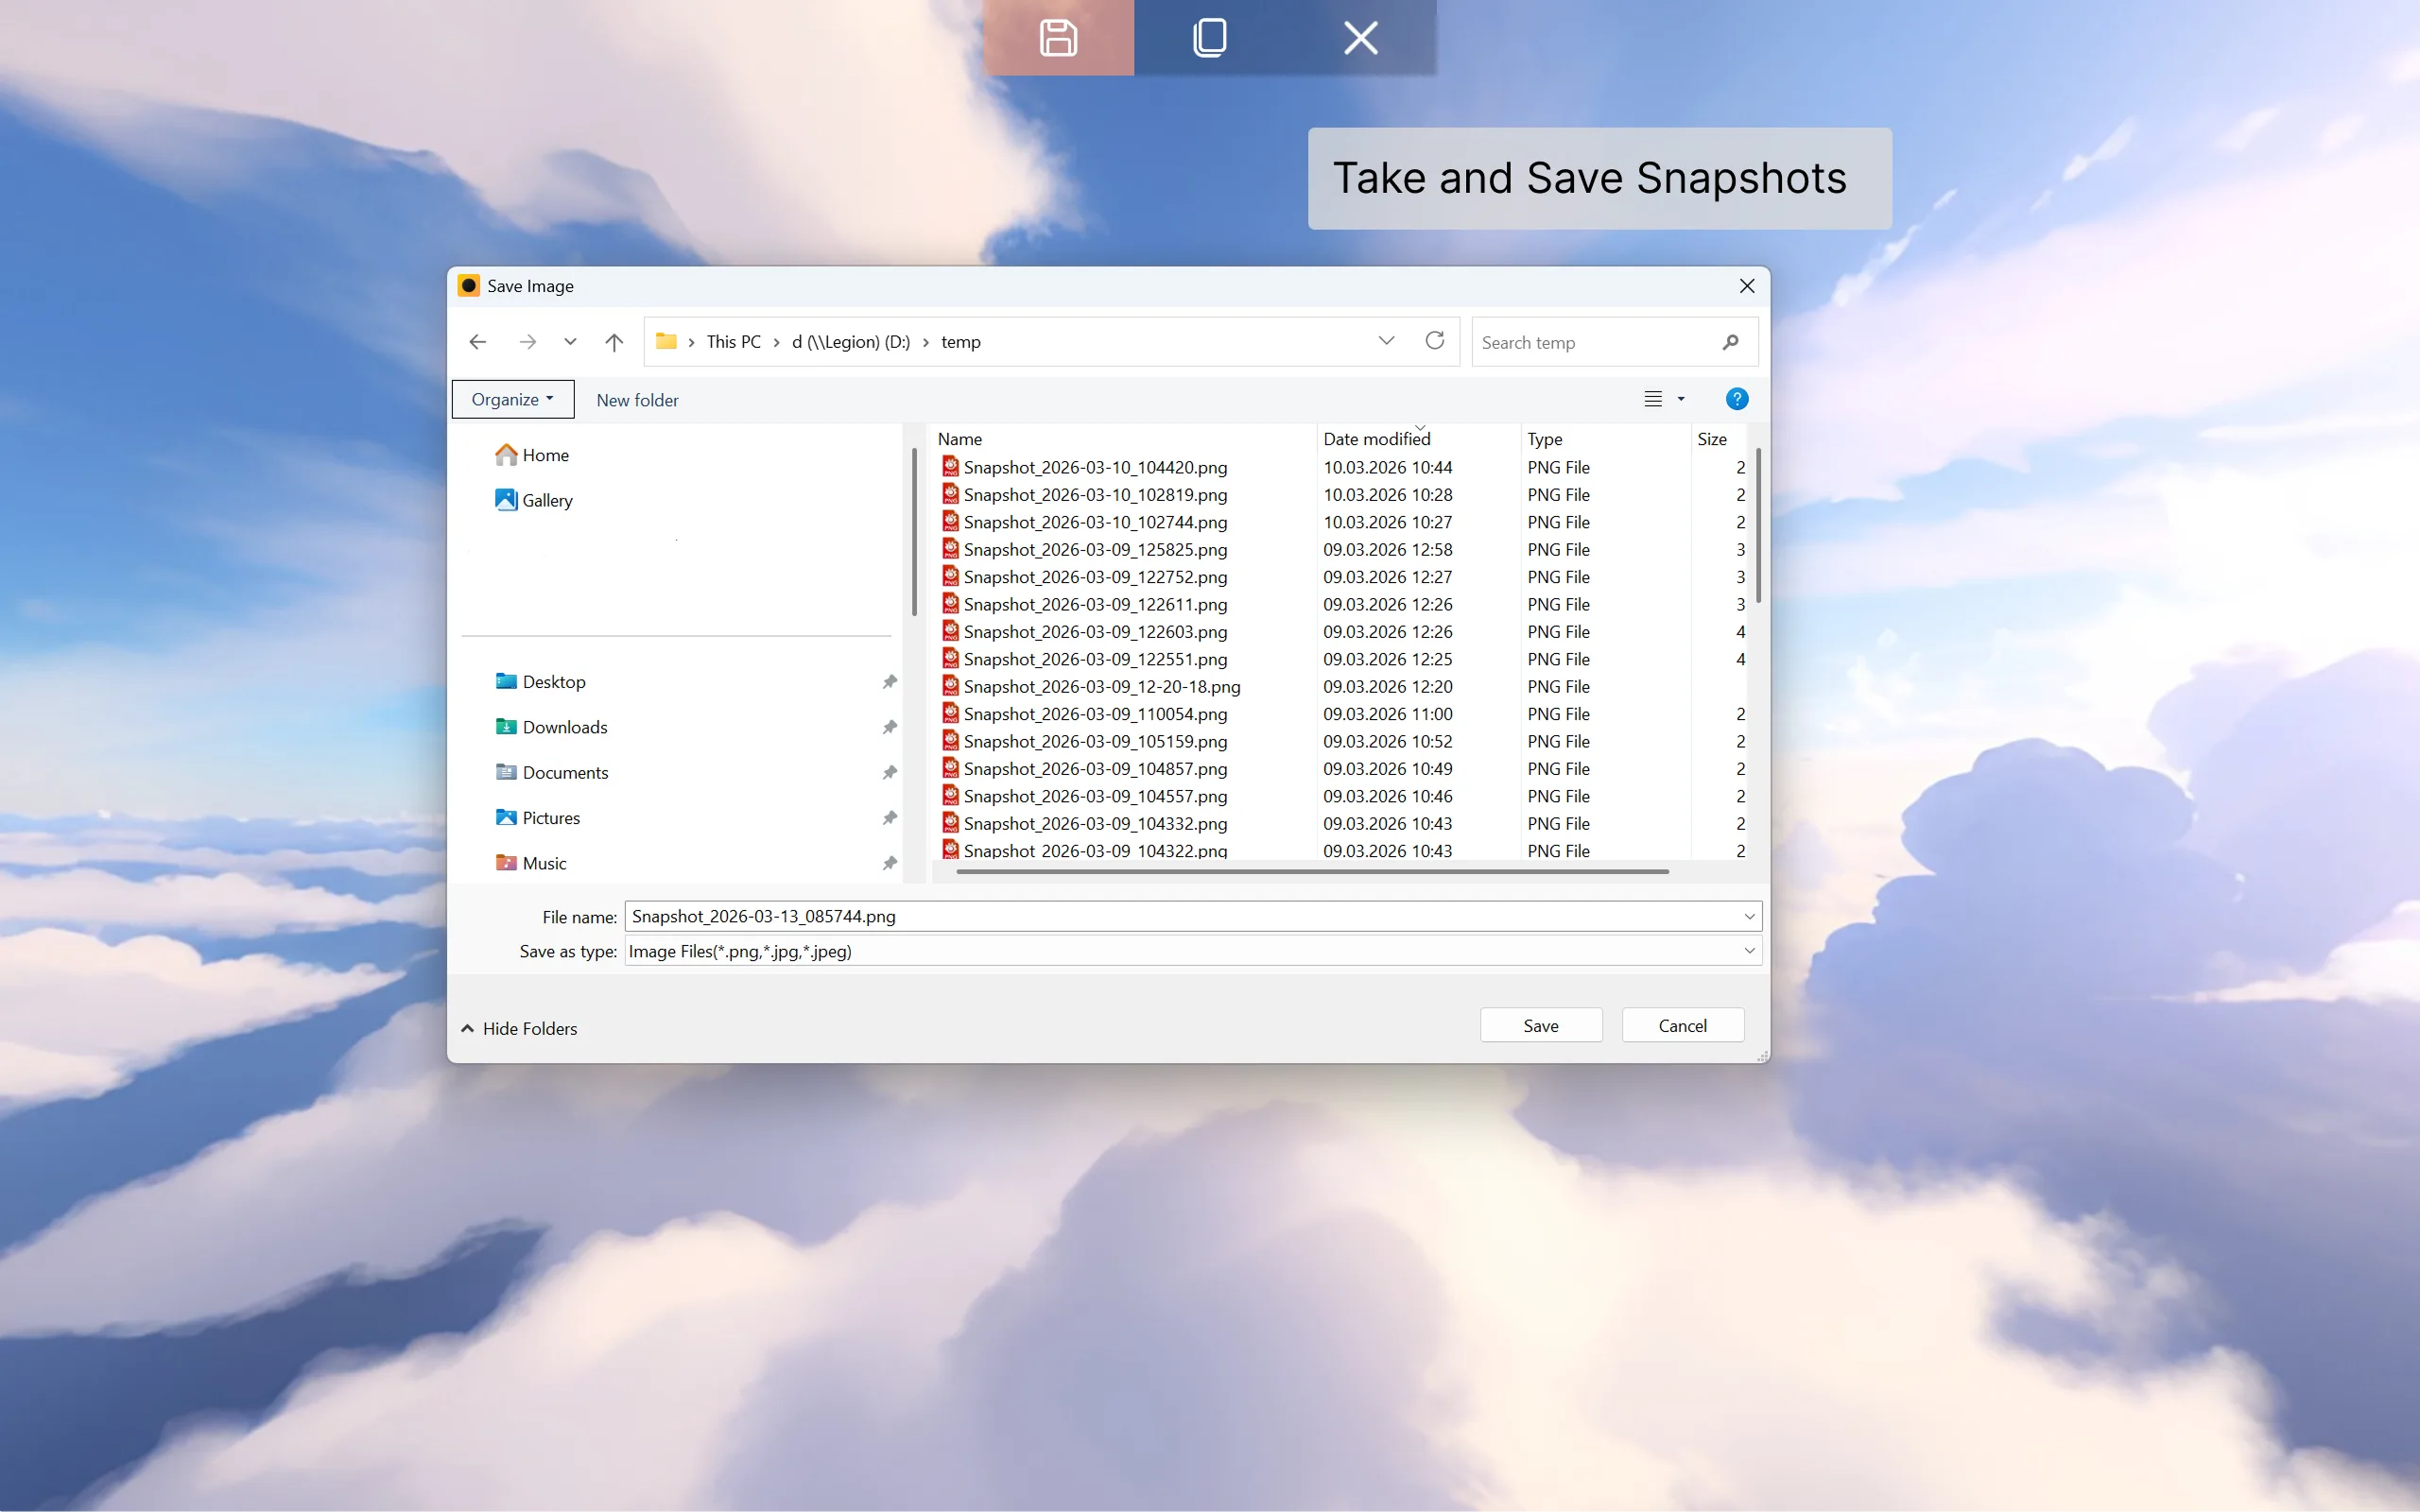Open Music folder in sidebar

pos(531,863)
